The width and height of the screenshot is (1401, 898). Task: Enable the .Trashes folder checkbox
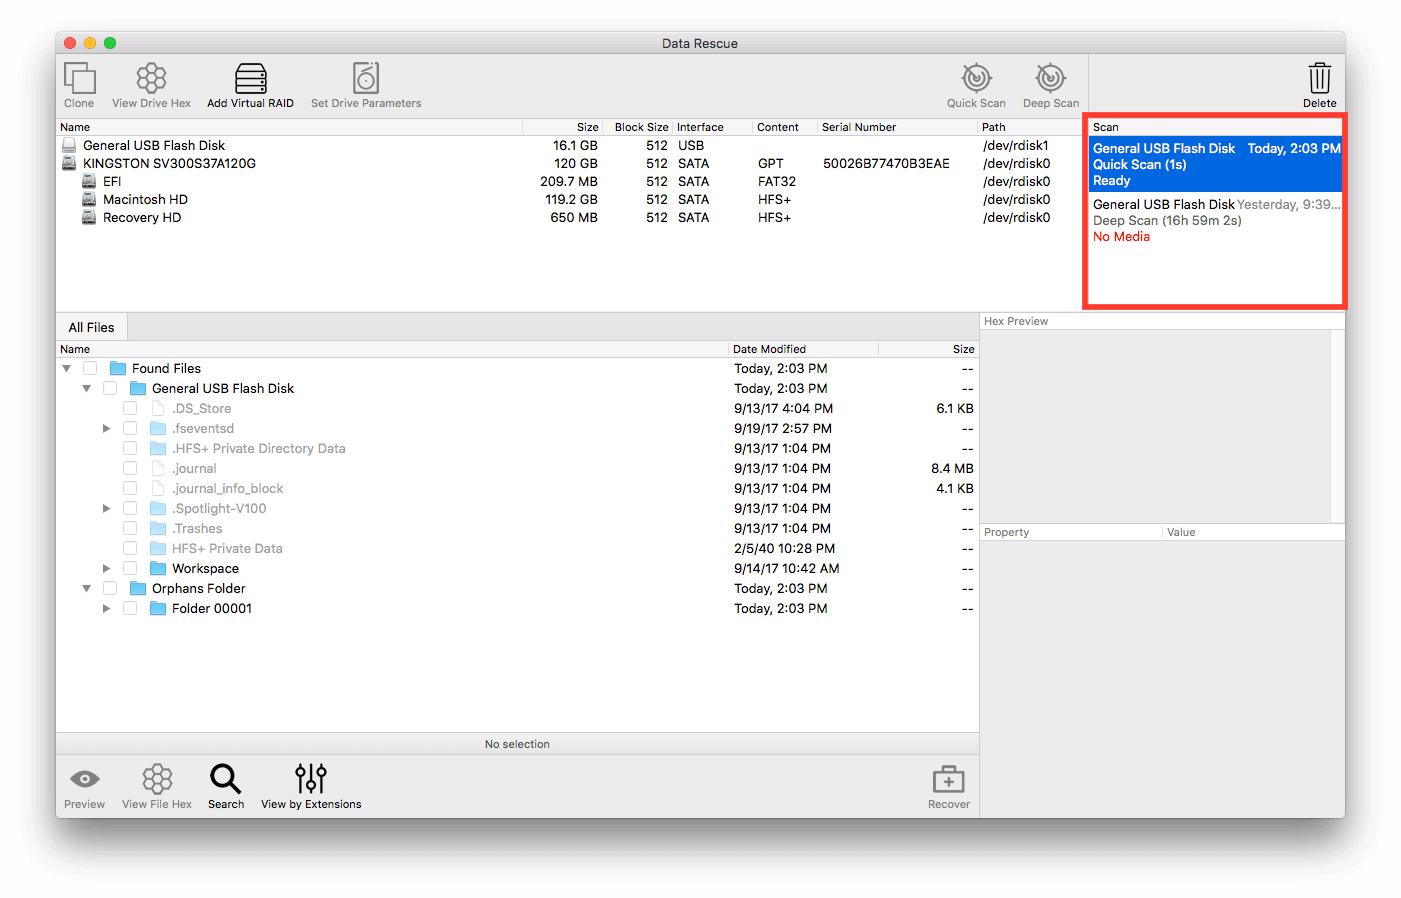pyautogui.click(x=130, y=528)
